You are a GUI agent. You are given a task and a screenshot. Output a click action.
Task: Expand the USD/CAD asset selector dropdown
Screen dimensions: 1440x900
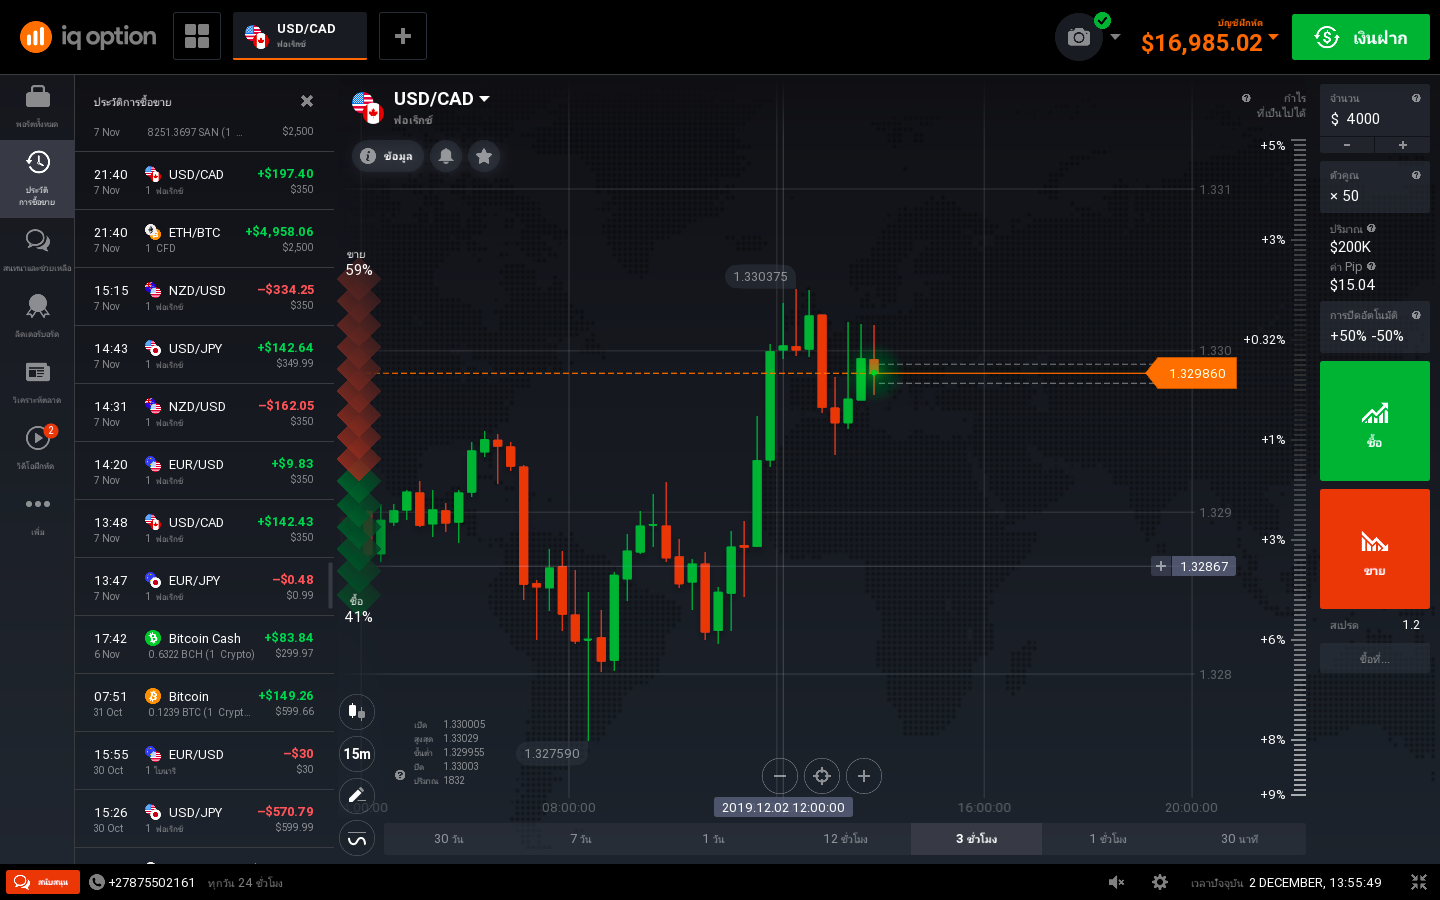click(x=485, y=99)
